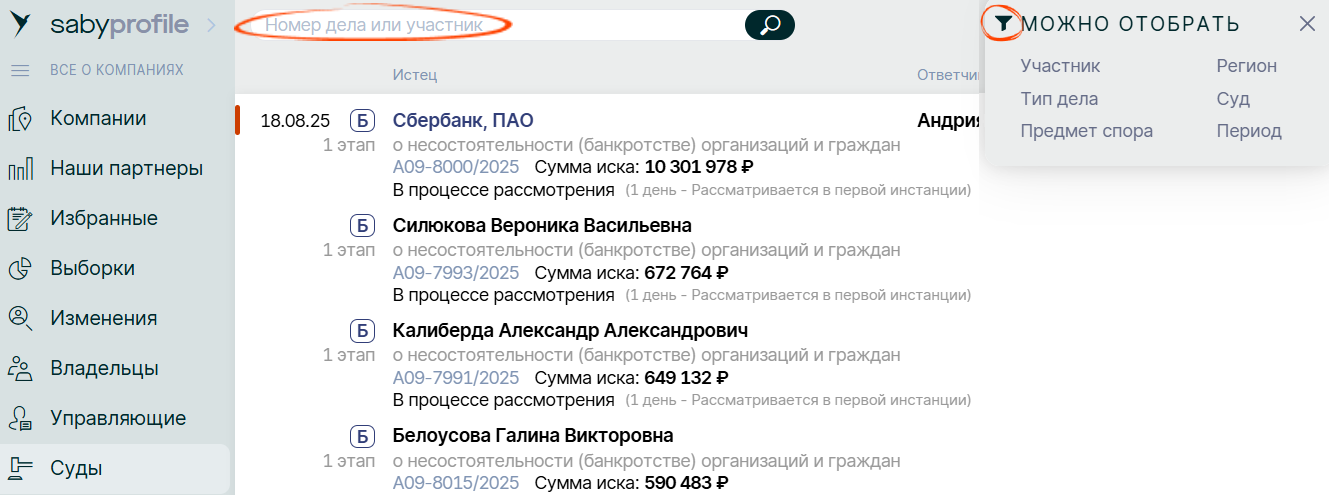Select Суды sidebar item
1329x495 pixels.
[76, 468]
